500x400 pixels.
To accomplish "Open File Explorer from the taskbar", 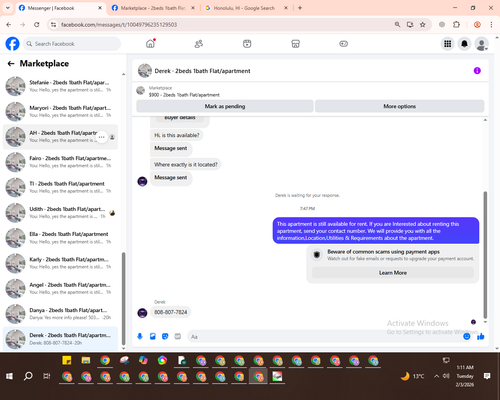I will click(x=86, y=360).
